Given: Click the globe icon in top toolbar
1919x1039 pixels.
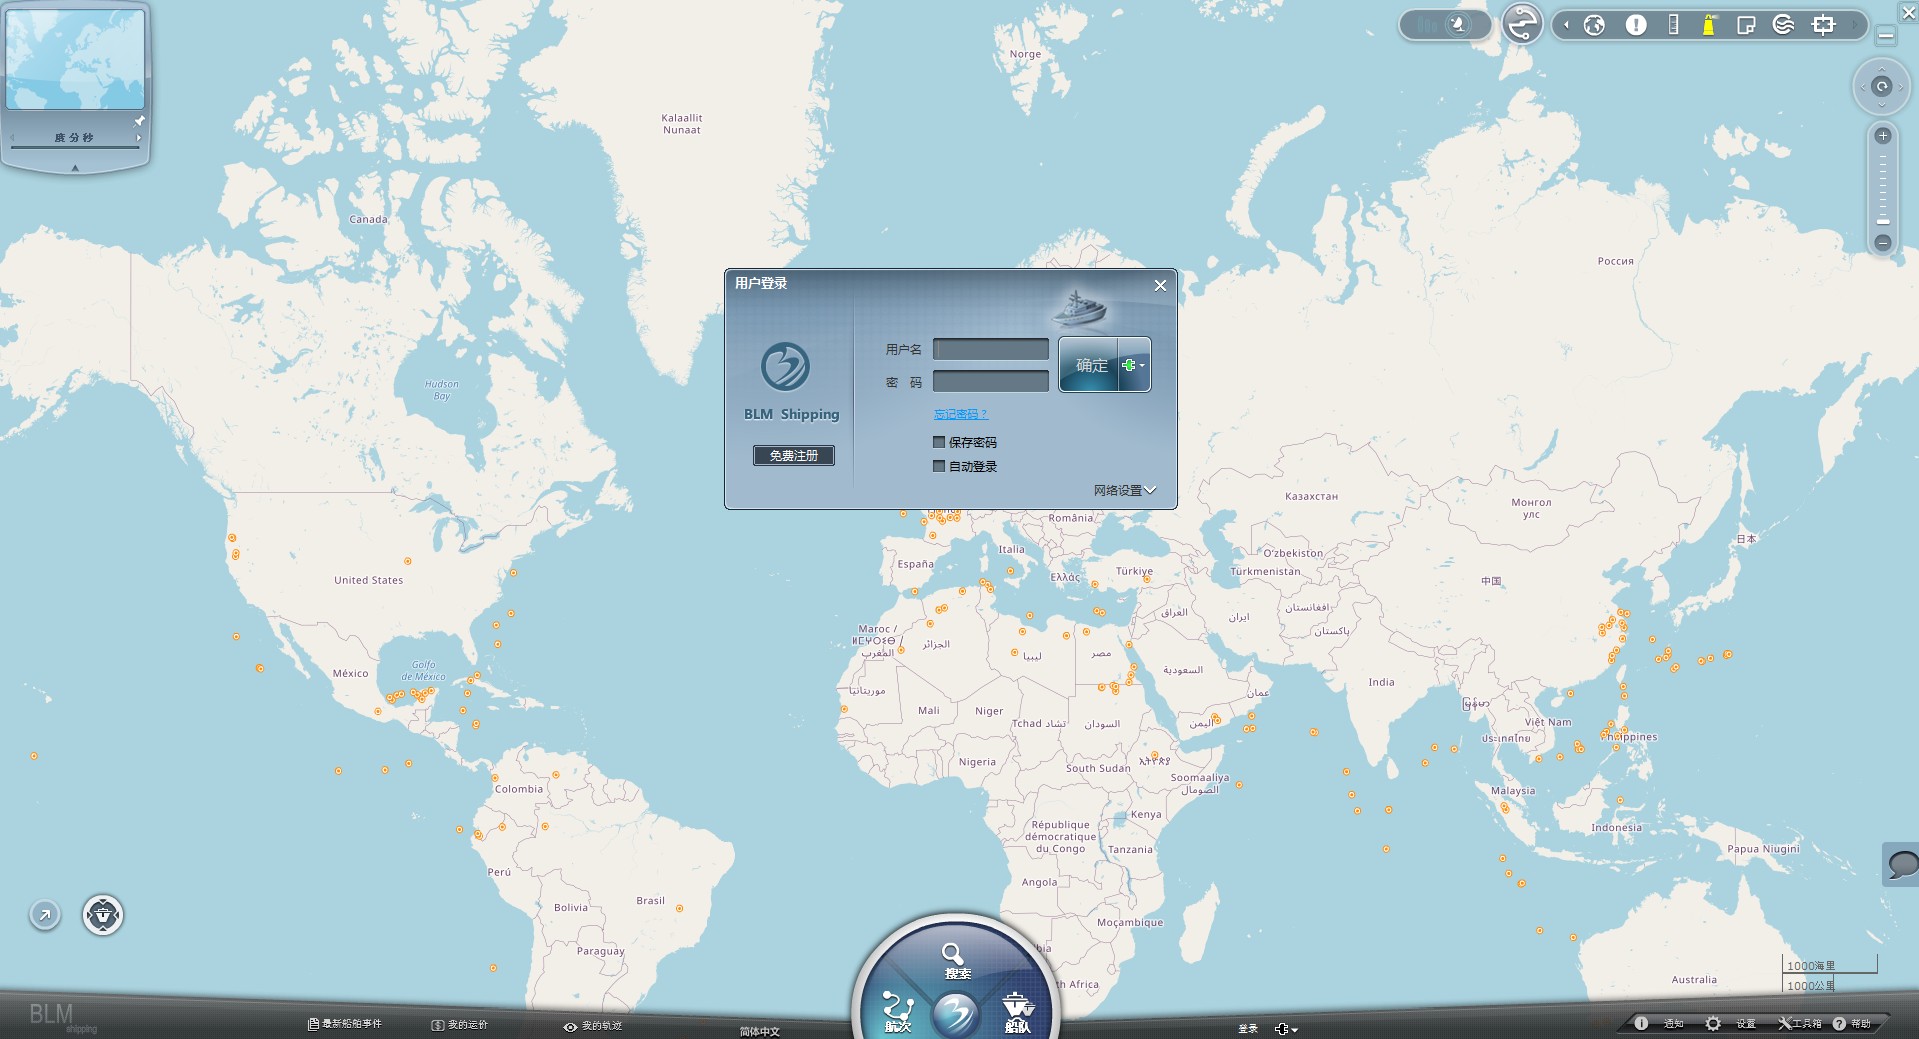Looking at the screenshot, I should (1594, 25).
